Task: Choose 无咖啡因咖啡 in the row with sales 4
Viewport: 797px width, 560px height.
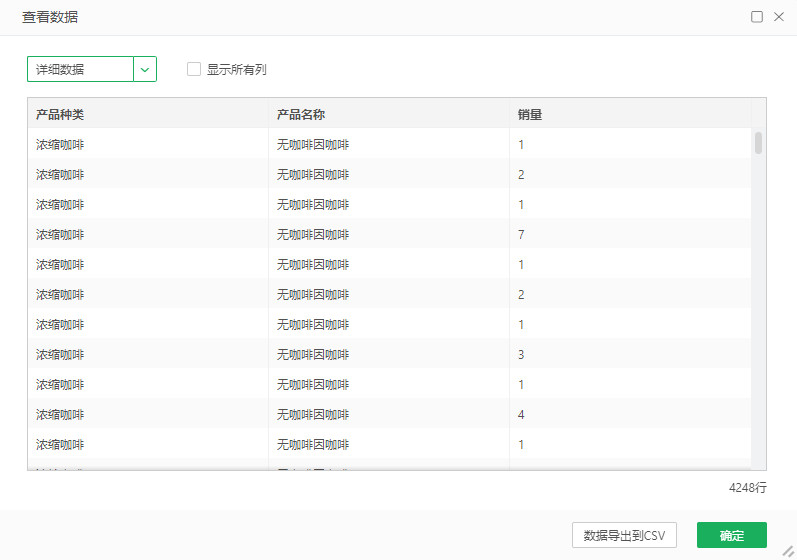Action: (x=313, y=415)
